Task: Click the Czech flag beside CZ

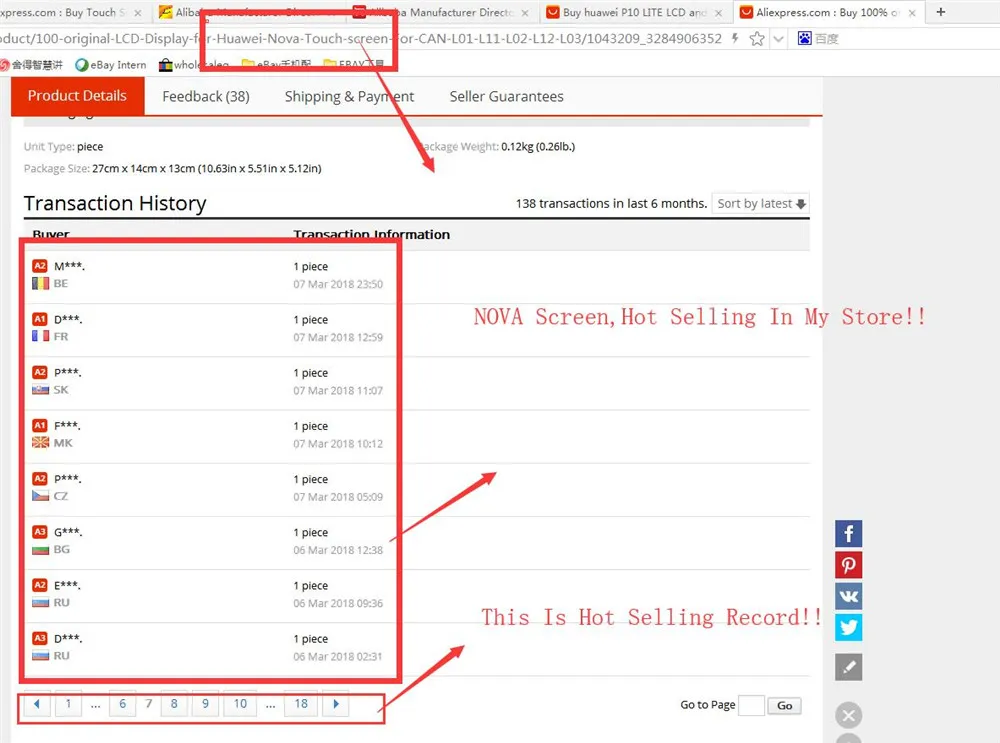Action: pos(40,496)
